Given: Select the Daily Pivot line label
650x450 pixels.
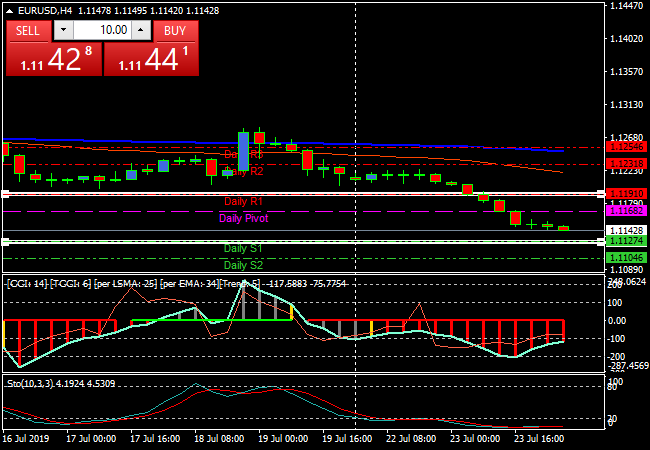Looking at the screenshot, I should tap(244, 218).
